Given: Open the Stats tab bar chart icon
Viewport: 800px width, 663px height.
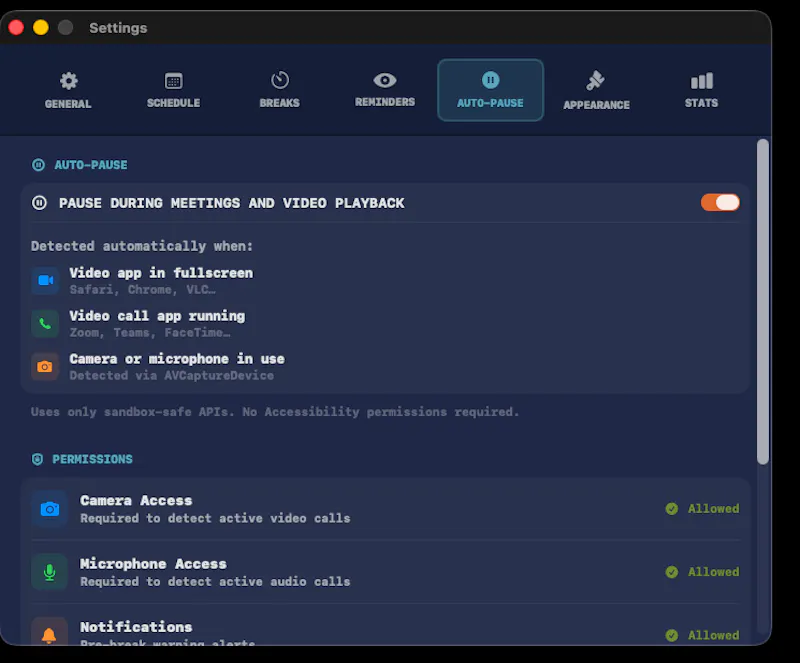Looking at the screenshot, I should point(702,81).
